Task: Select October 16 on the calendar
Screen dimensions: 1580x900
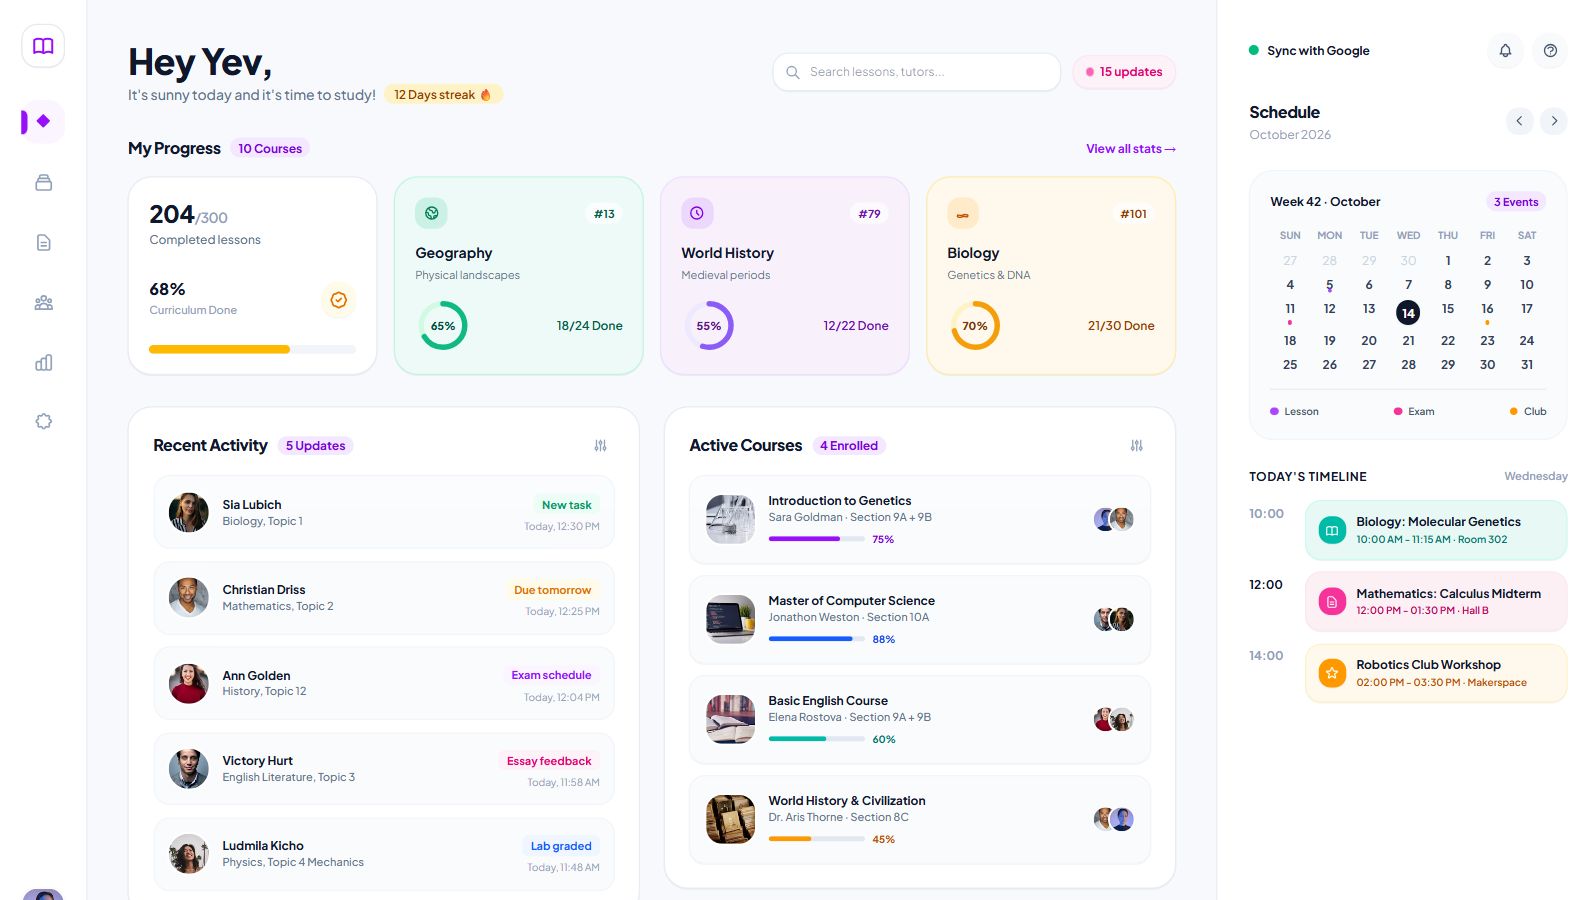Action: 1487,309
